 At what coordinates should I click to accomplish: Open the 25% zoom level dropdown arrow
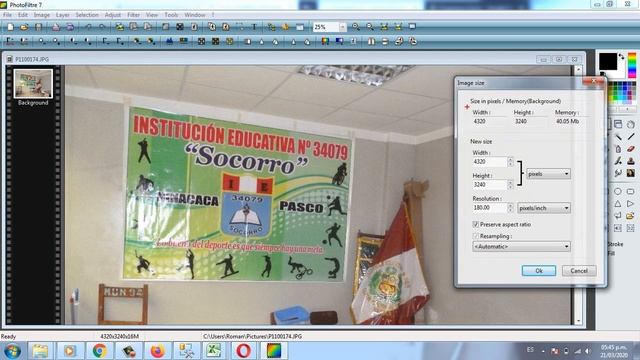click(x=342, y=27)
